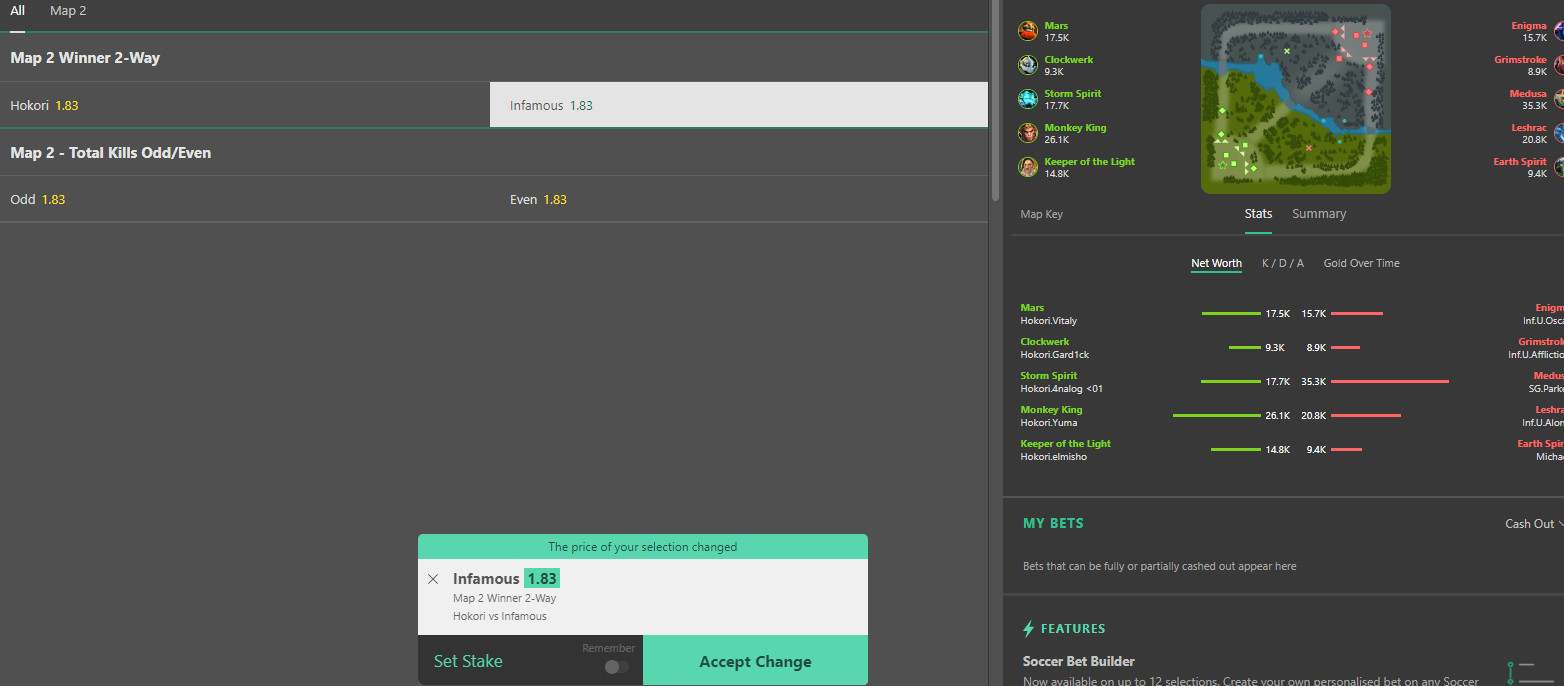
Task: Click the Hokori.Gard1ck player name
Action: [1055, 355]
